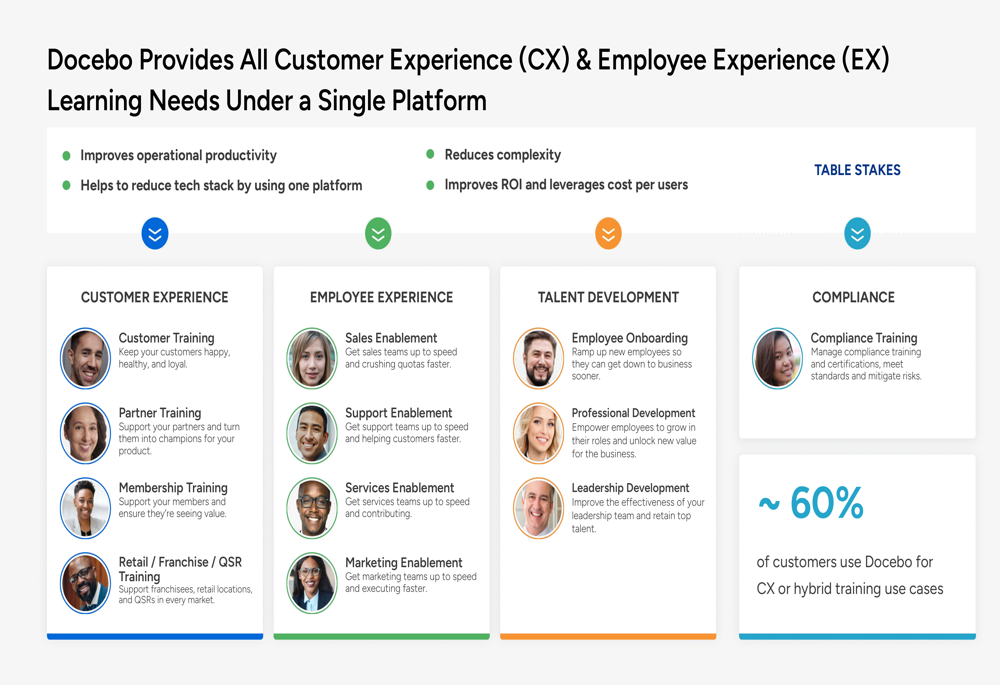Click the slide title 'Docebo Provides All Customer Experience'
1000x685 pixels.
click(468, 80)
